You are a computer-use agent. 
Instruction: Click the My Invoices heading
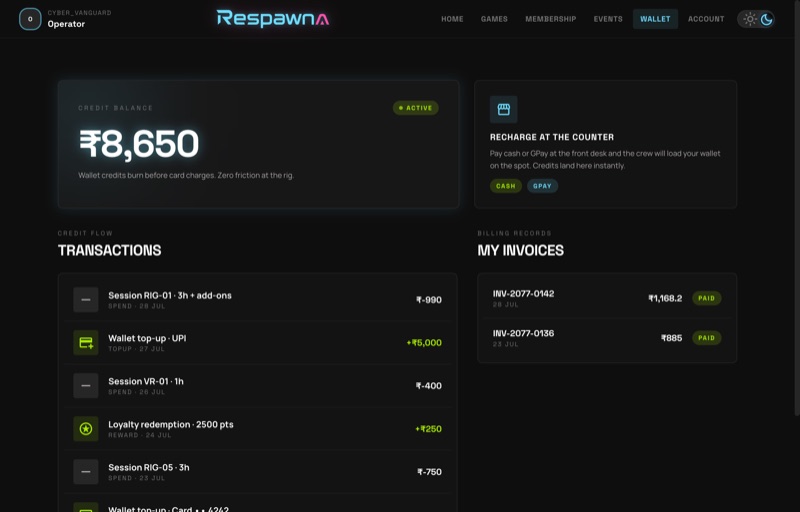pyautogui.click(x=520, y=250)
